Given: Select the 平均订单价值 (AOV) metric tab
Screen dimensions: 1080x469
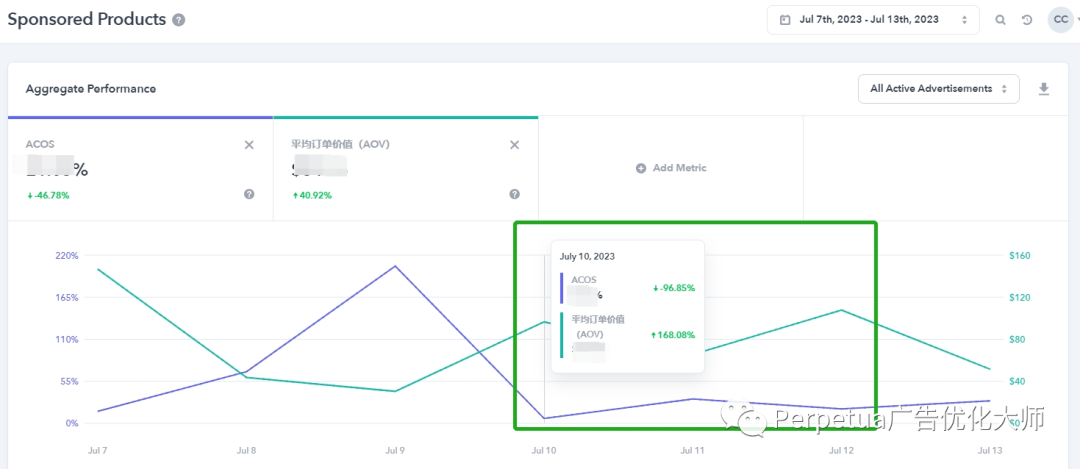Looking at the screenshot, I should (x=405, y=167).
